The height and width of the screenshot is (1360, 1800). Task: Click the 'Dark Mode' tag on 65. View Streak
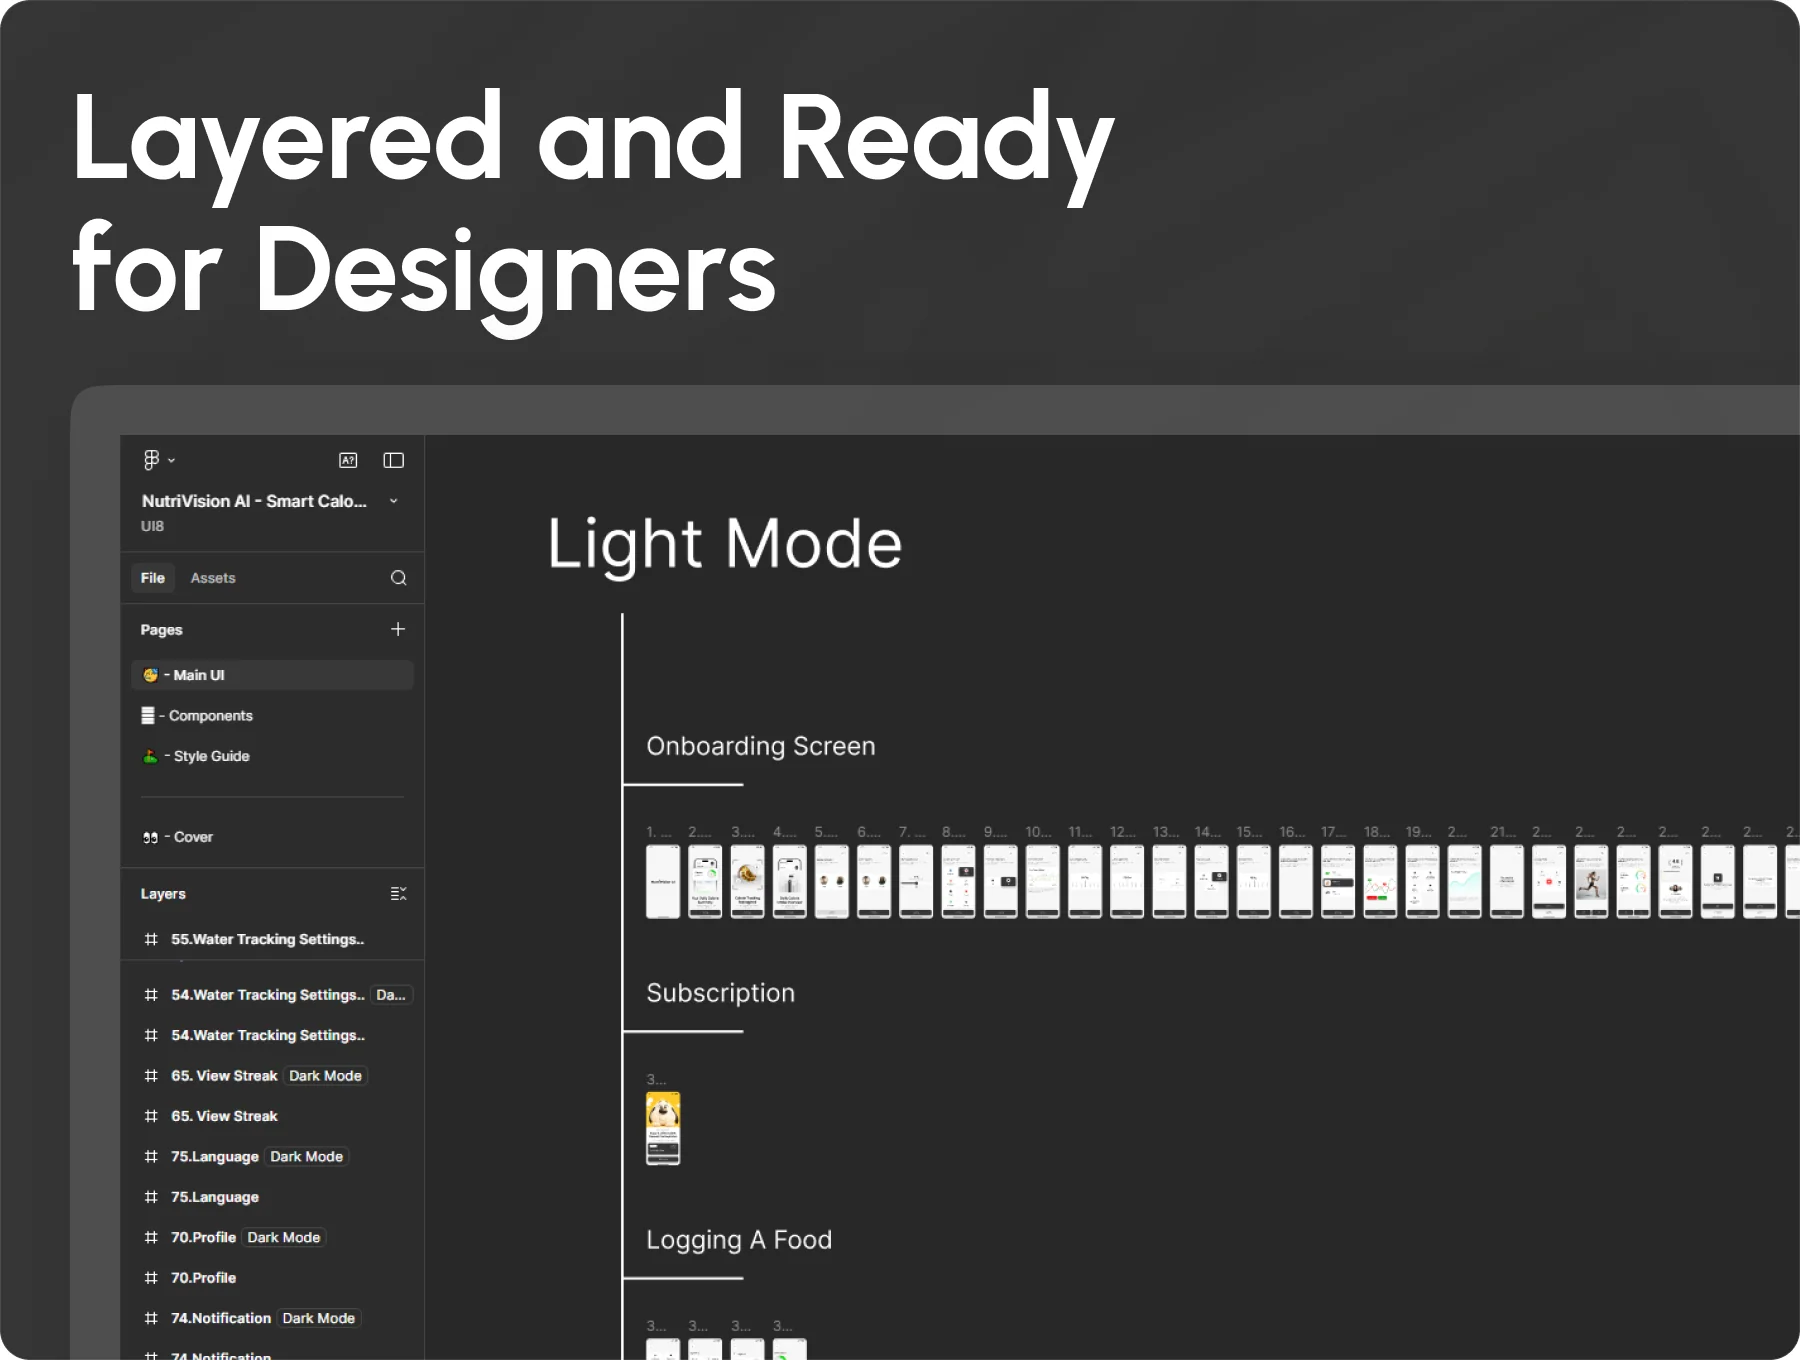[326, 1076]
